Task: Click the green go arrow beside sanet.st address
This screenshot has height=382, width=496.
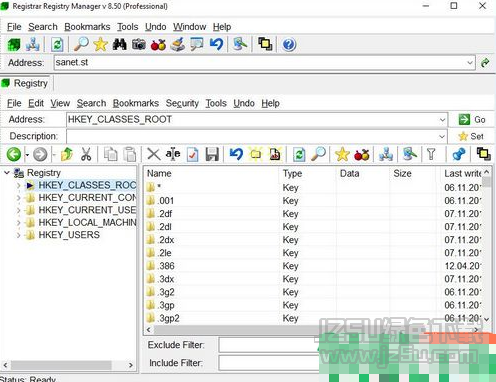Action: [x=485, y=63]
